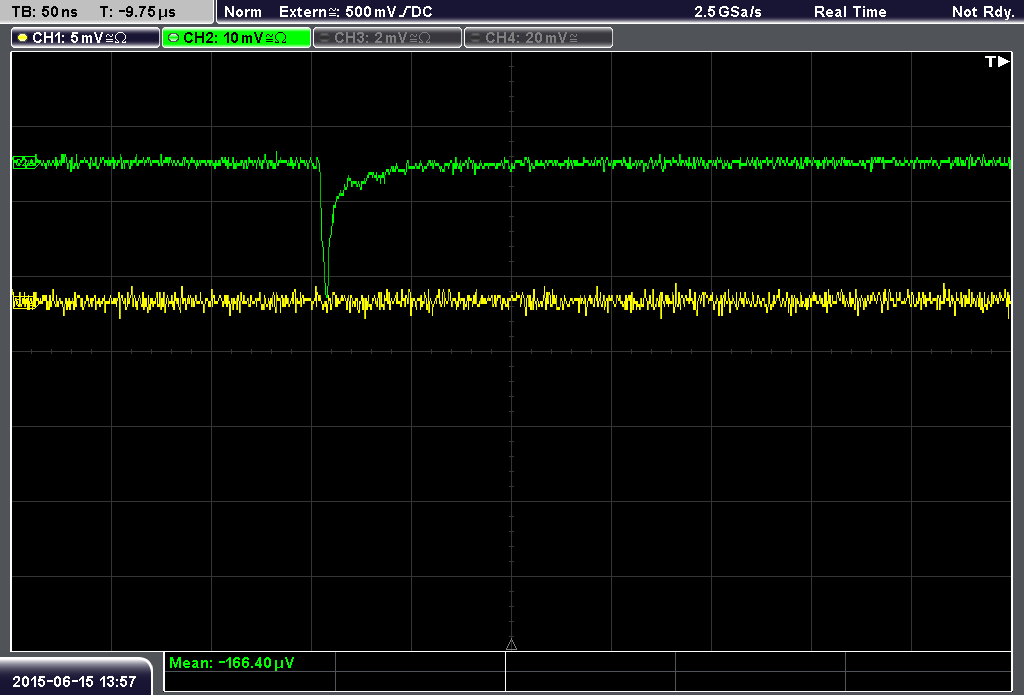Click the 2015-06-15 13:57 date time label

click(74, 682)
